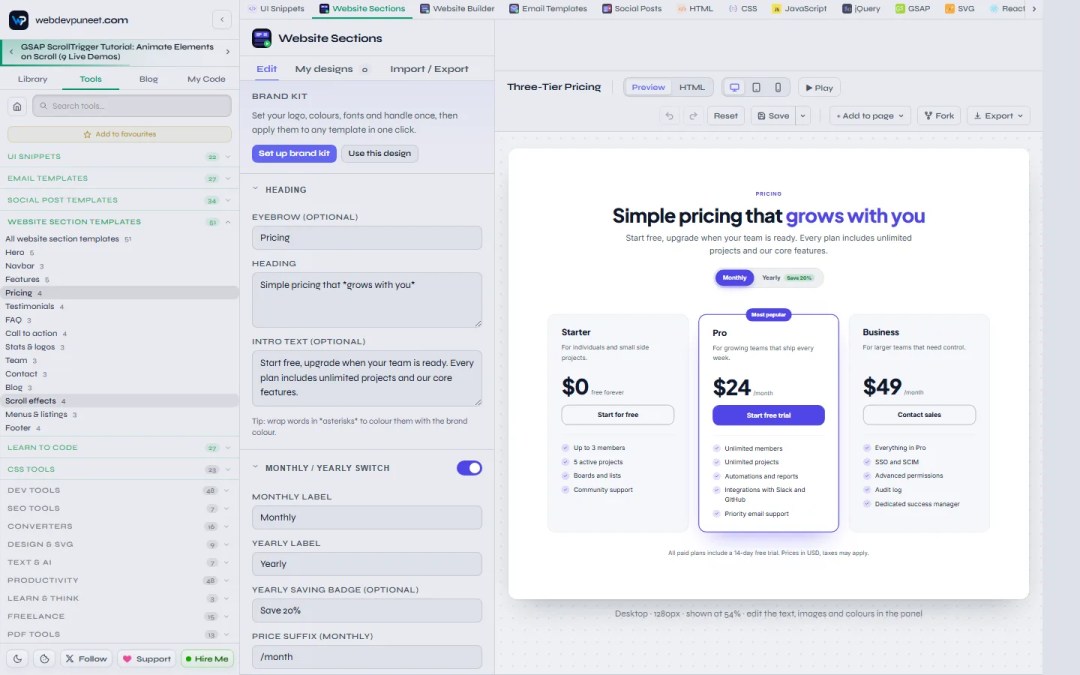Show previous announcement with left arrow

tap(11, 52)
